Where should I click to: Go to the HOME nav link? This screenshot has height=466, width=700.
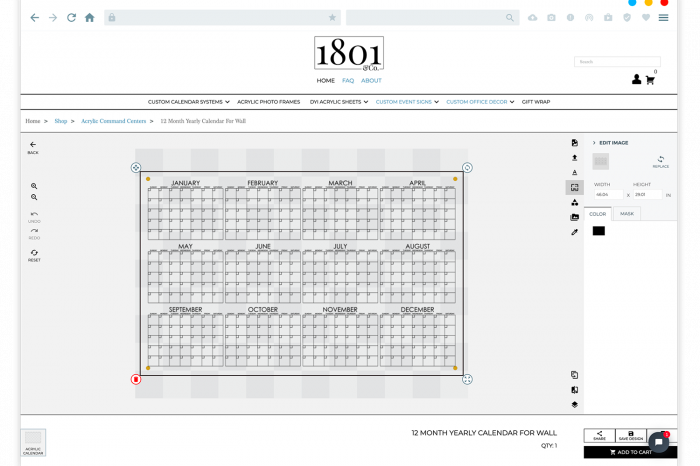point(325,81)
